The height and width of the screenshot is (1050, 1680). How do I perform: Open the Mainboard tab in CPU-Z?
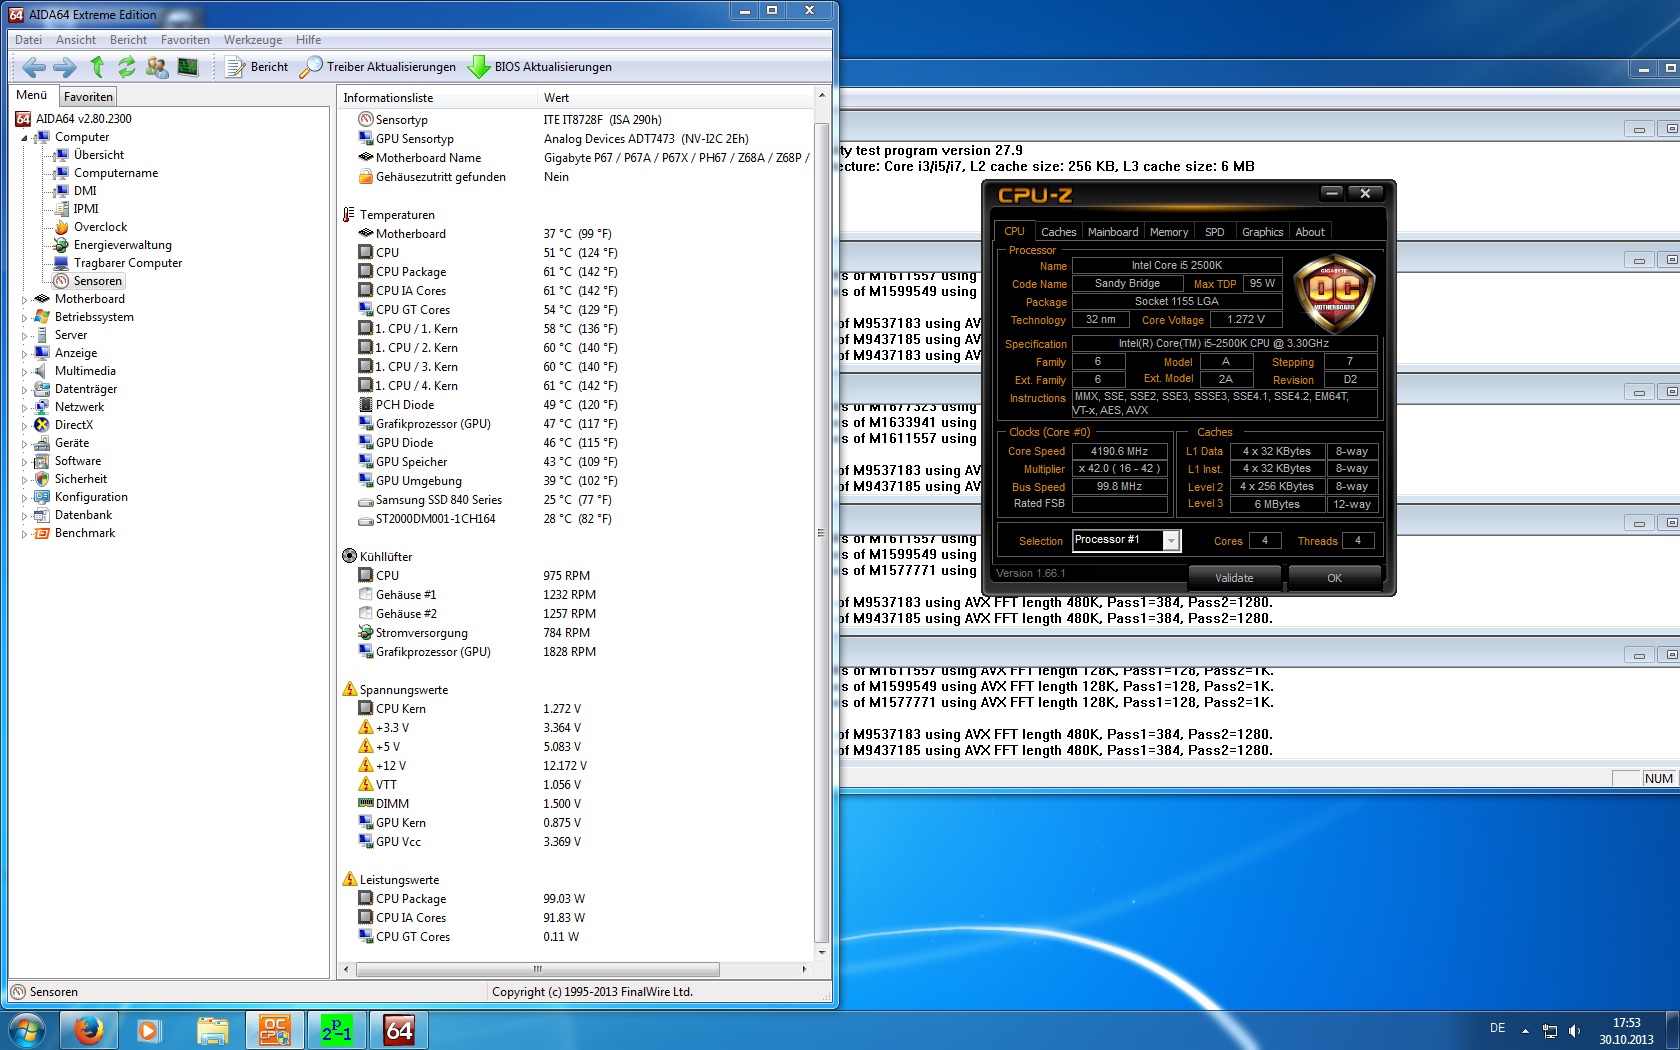click(1113, 232)
